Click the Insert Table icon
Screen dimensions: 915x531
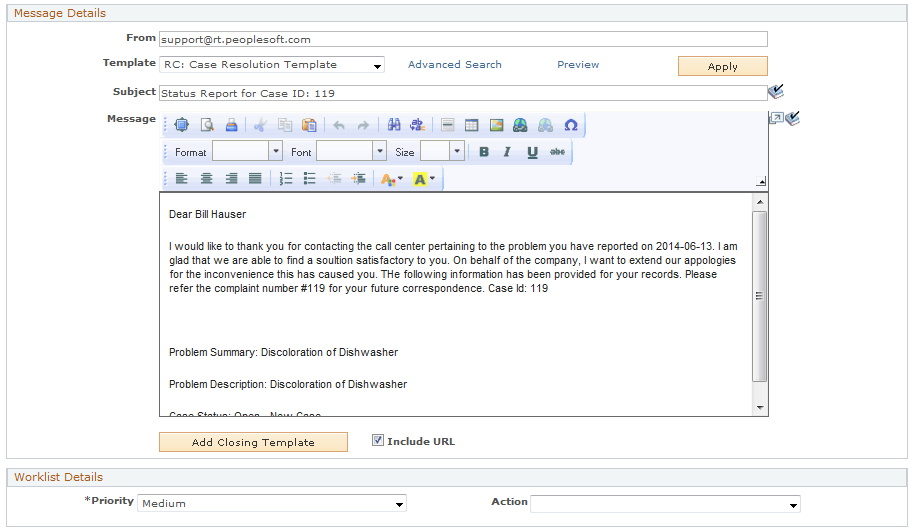472,125
